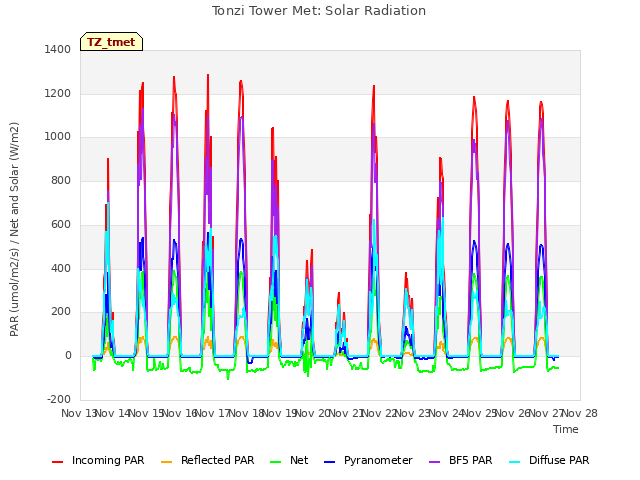Click the 800 y-axis tick value
640x480 pixels.
(x=61, y=181)
